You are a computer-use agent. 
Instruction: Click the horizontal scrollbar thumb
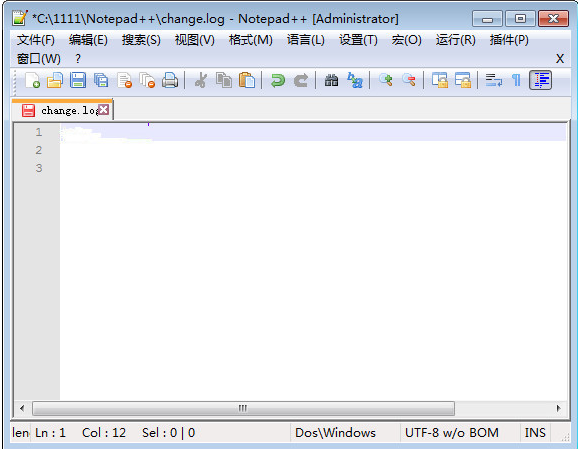243,408
